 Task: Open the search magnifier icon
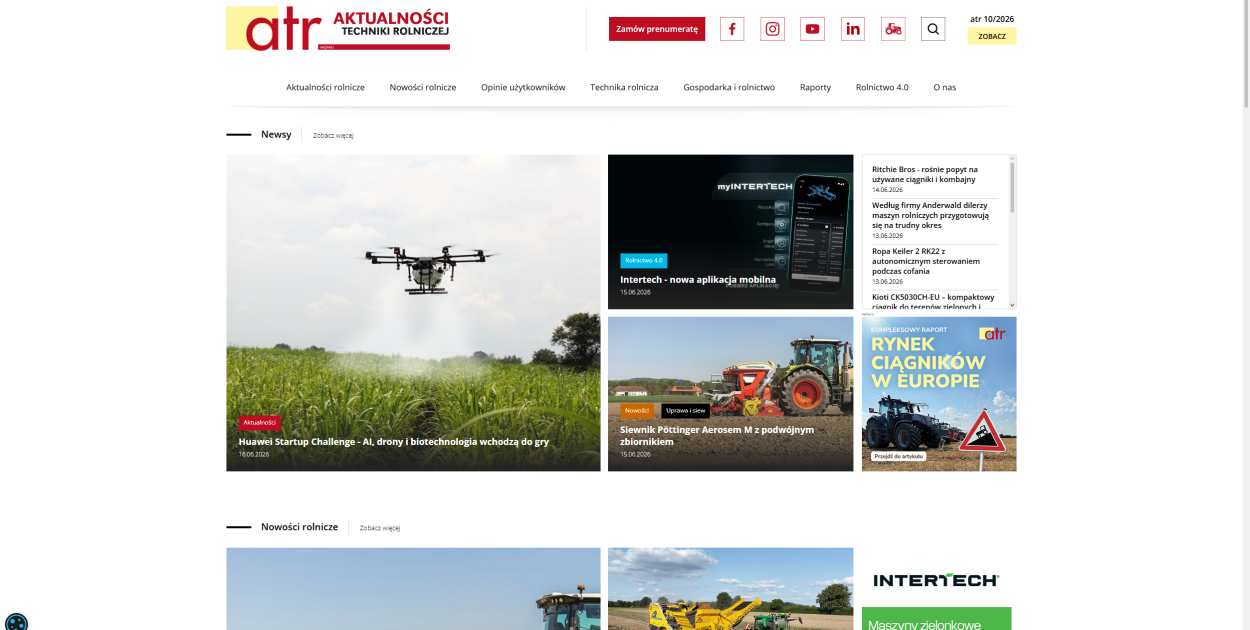pyautogui.click(x=933, y=29)
